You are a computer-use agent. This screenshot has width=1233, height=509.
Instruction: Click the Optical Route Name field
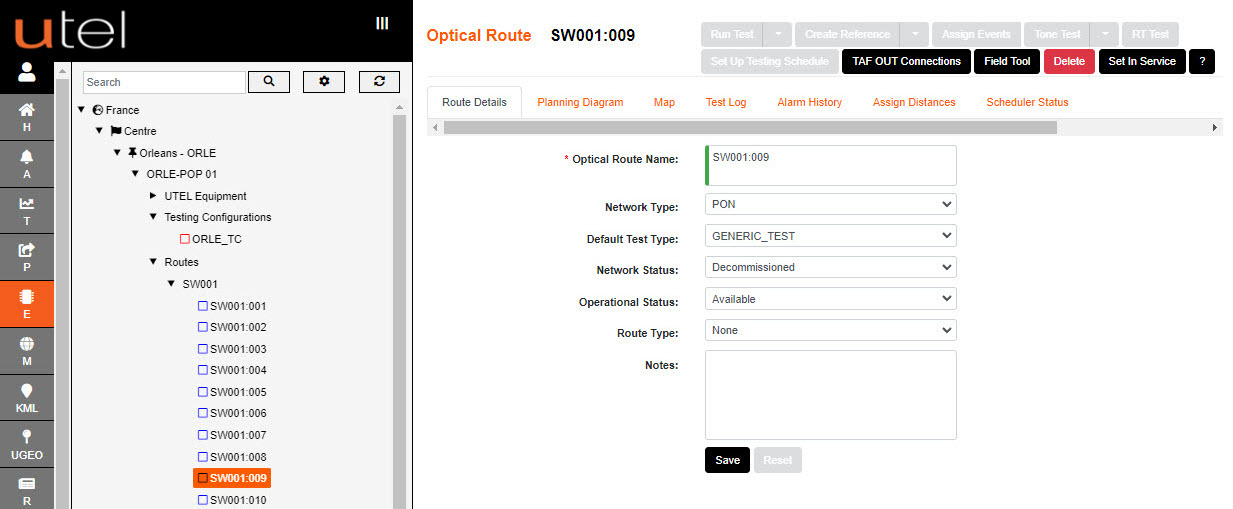pyautogui.click(x=830, y=165)
